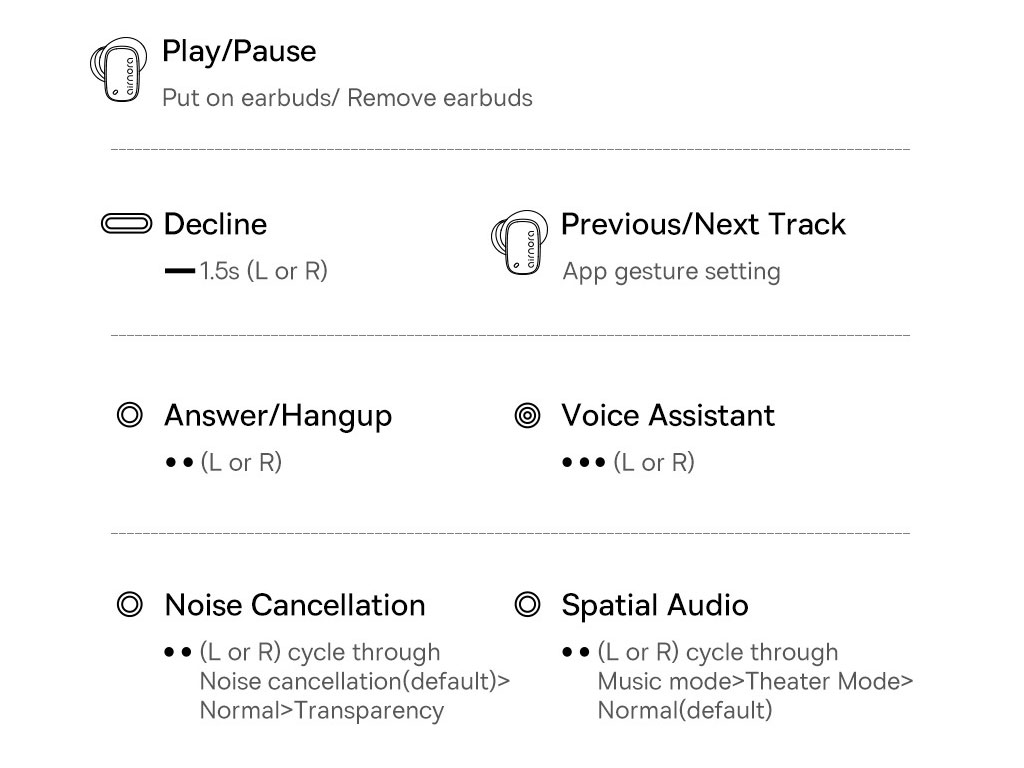Select the Previous/Next Track title
This screenshot has width=1024, height=768.
[x=703, y=224]
